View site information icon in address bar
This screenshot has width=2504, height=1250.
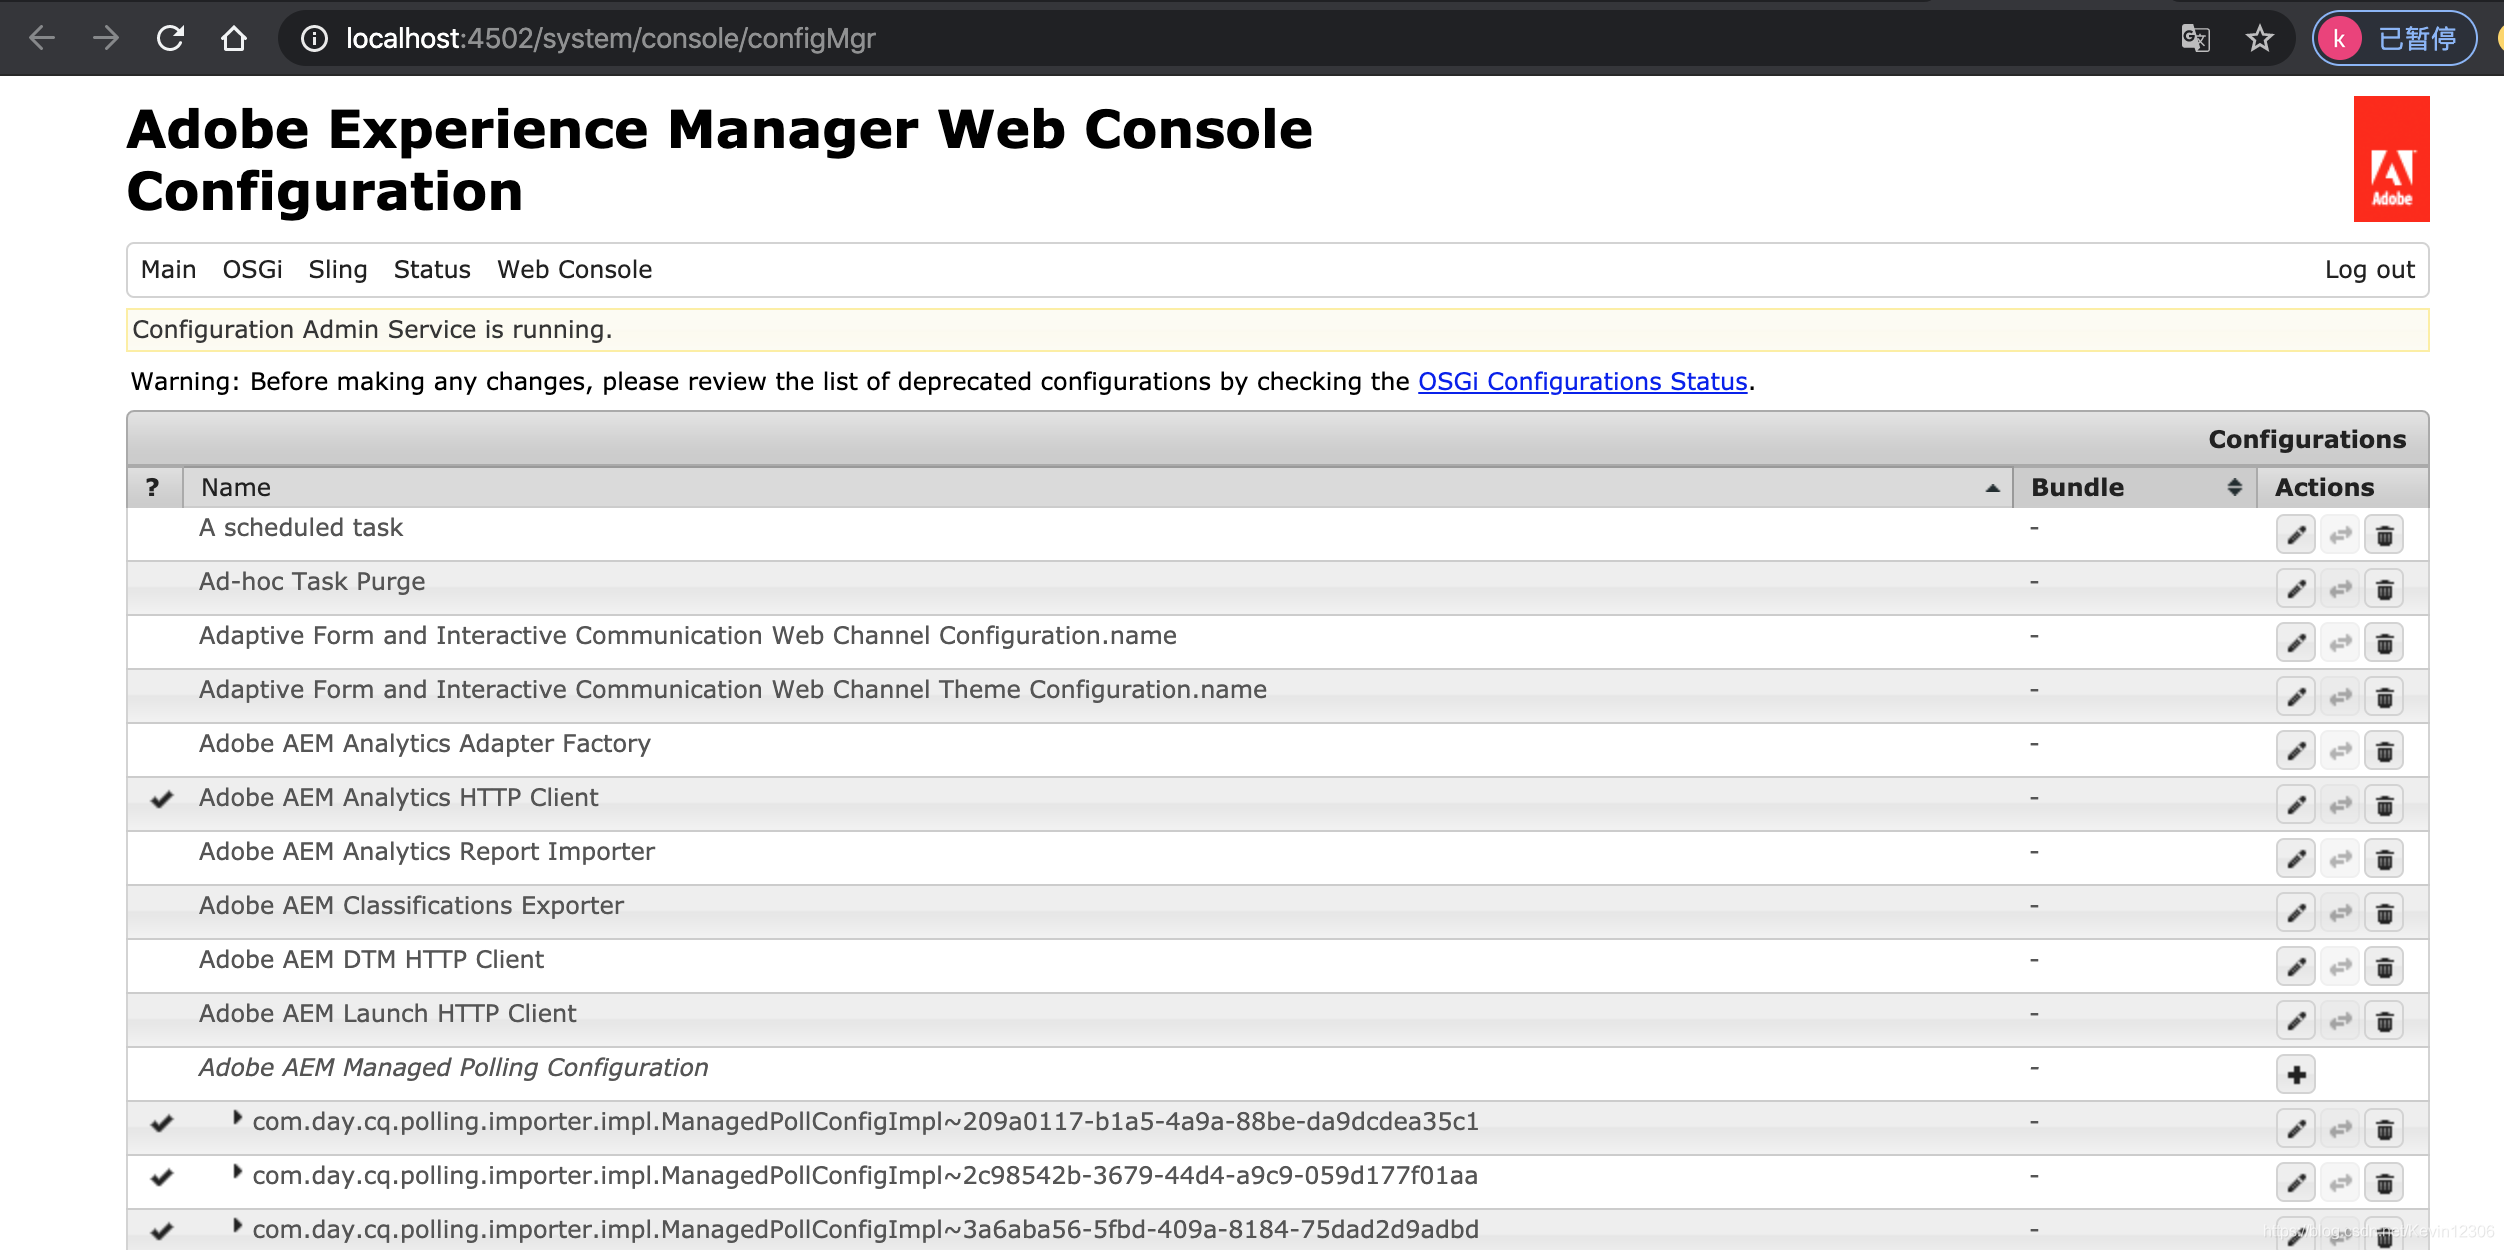click(314, 38)
